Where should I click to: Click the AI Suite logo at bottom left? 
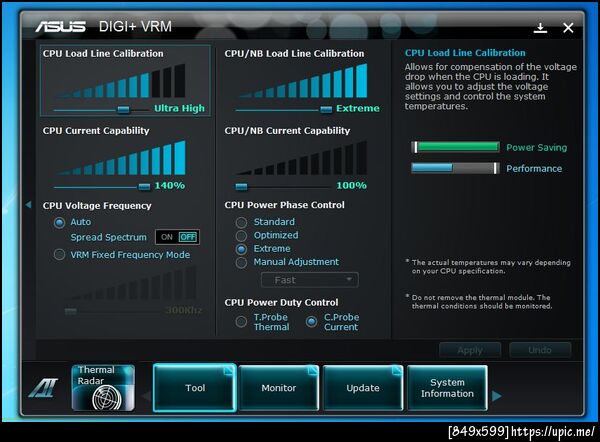(x=43, y=388)
